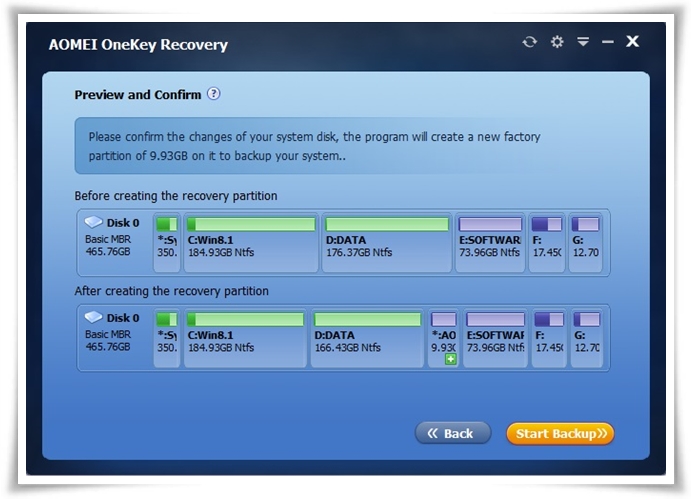The image size is (691, 499).
Task: Select F: partition in After layout
Action: pos(549,338)
